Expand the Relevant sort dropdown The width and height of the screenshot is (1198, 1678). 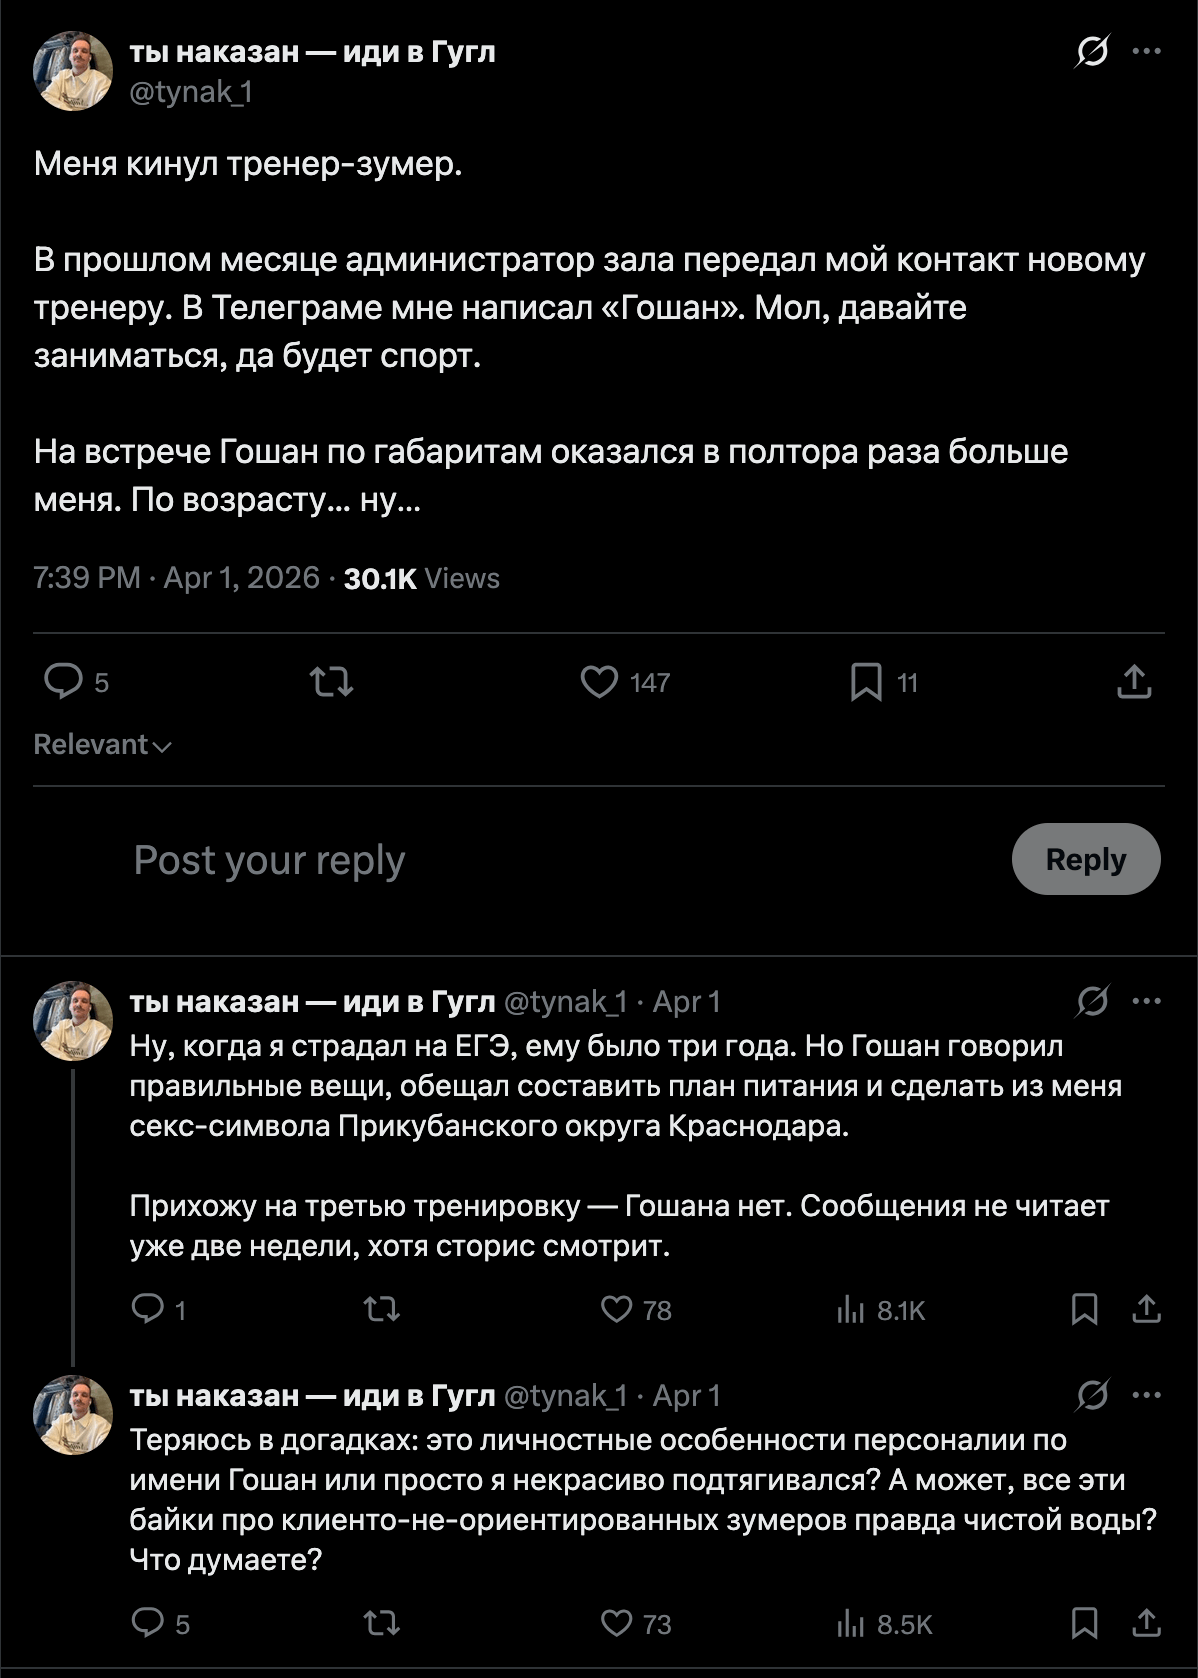102,745
